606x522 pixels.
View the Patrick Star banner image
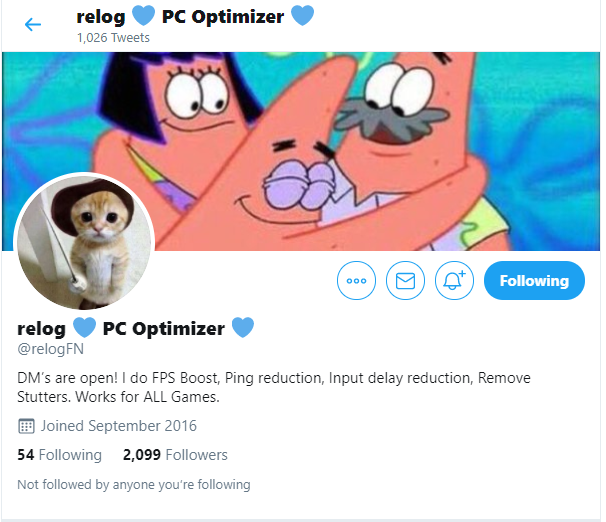pos(301,151)
